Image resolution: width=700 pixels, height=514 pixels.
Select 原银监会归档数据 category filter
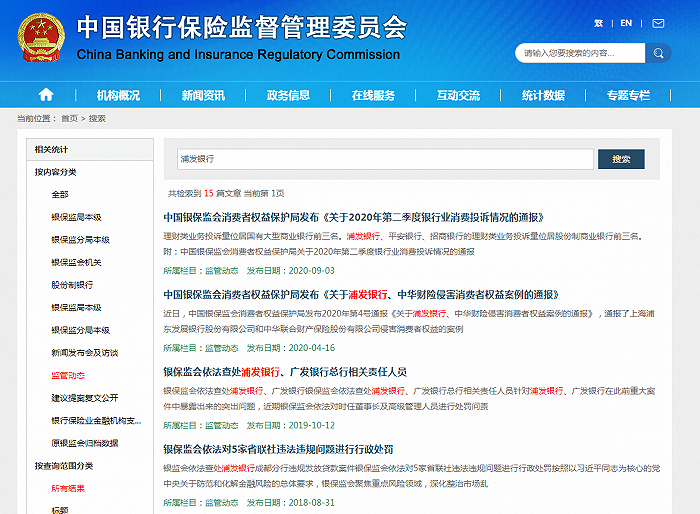[x=85, y=443]
